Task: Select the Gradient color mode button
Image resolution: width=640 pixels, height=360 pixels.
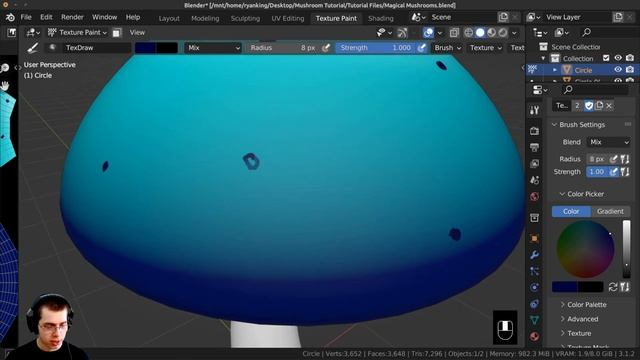Action: [610, 211]
